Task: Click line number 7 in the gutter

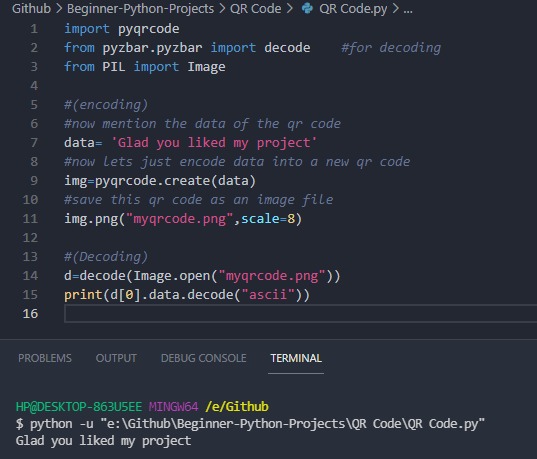Action: tap(34, 142)
